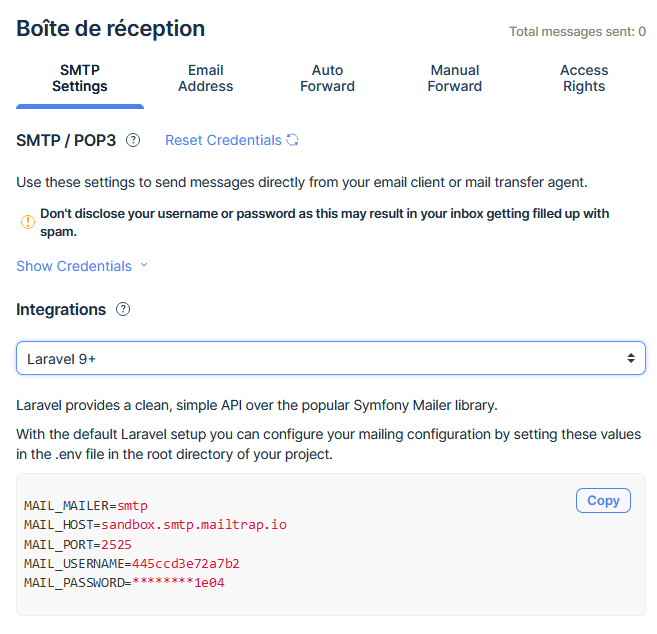
Task: Open the help icon next to Integrations
Action: click(123, 310)
